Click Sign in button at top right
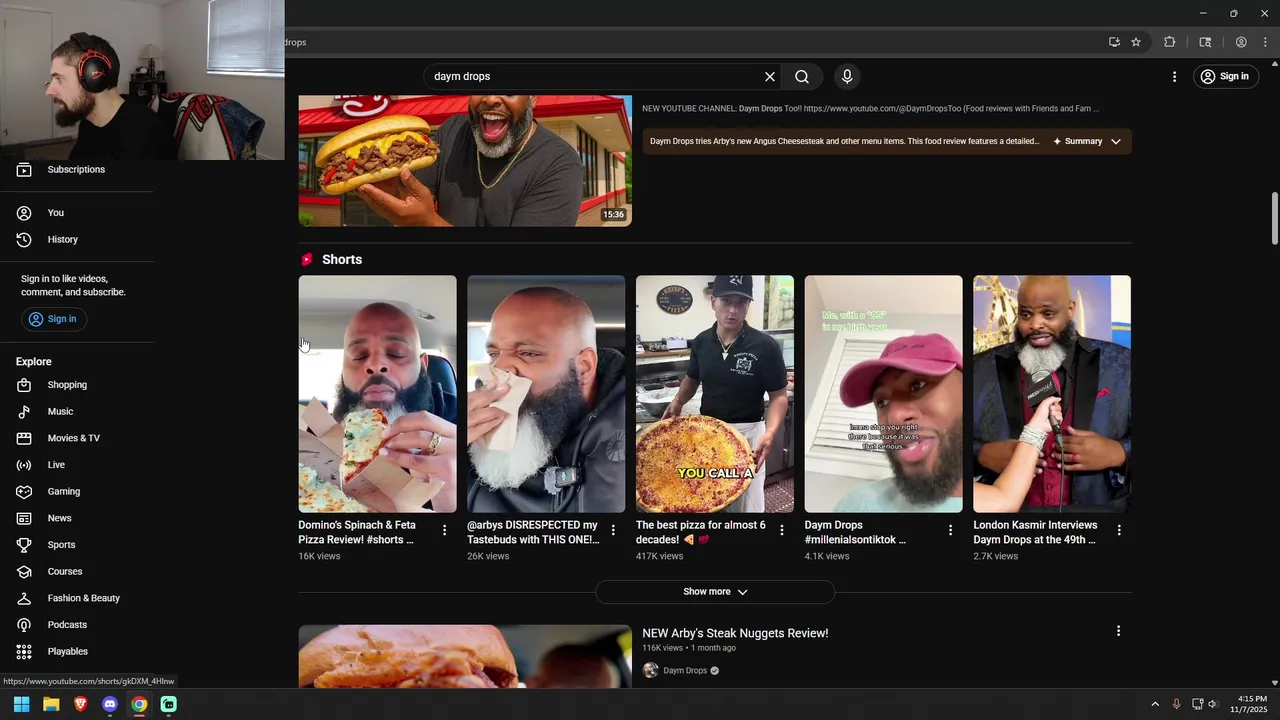The width and height of the screenshot is (1280, 720). (1224, 76)
